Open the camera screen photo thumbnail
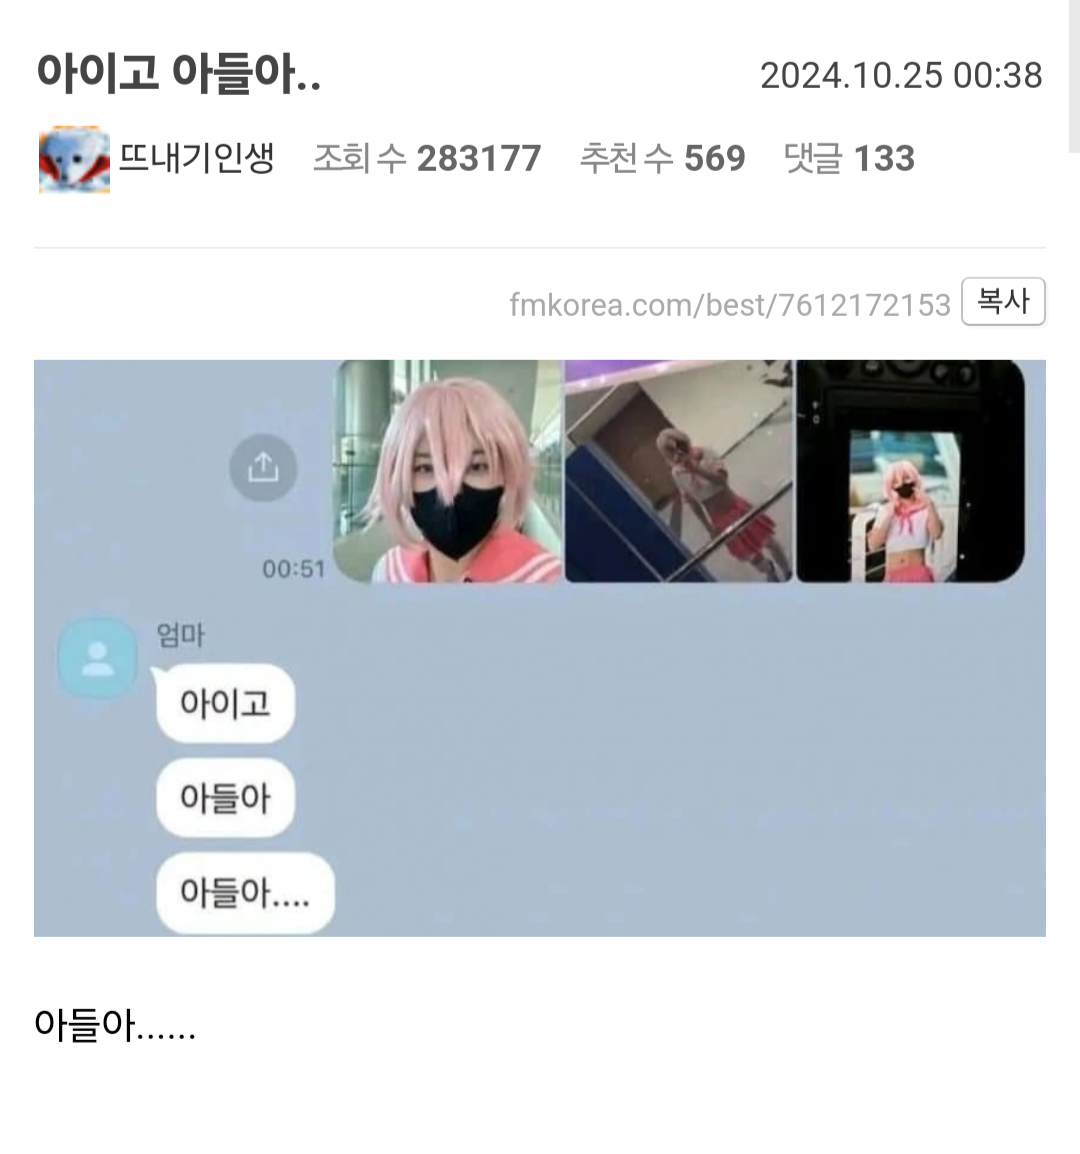 (x=911, y=471)
